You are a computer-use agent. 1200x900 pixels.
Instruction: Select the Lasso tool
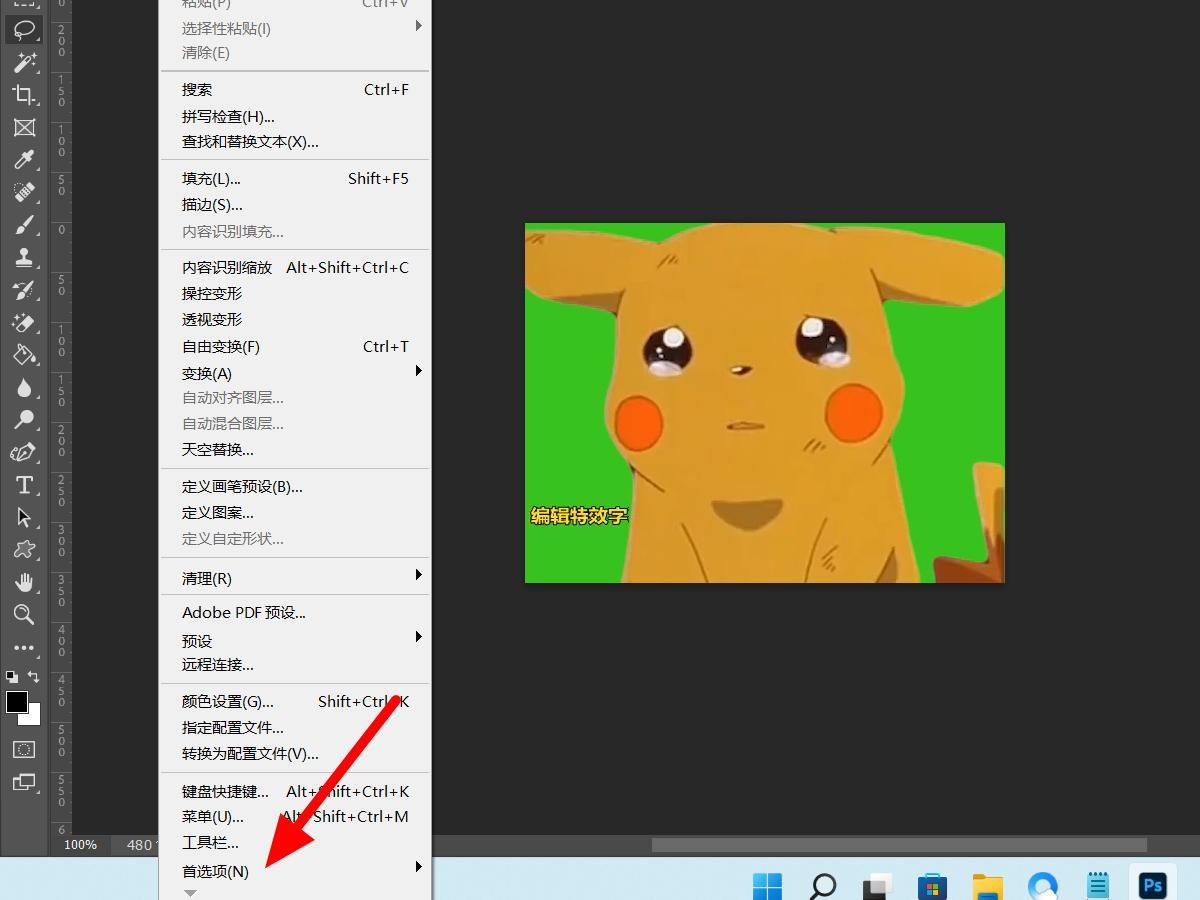(x=25, y=30)
